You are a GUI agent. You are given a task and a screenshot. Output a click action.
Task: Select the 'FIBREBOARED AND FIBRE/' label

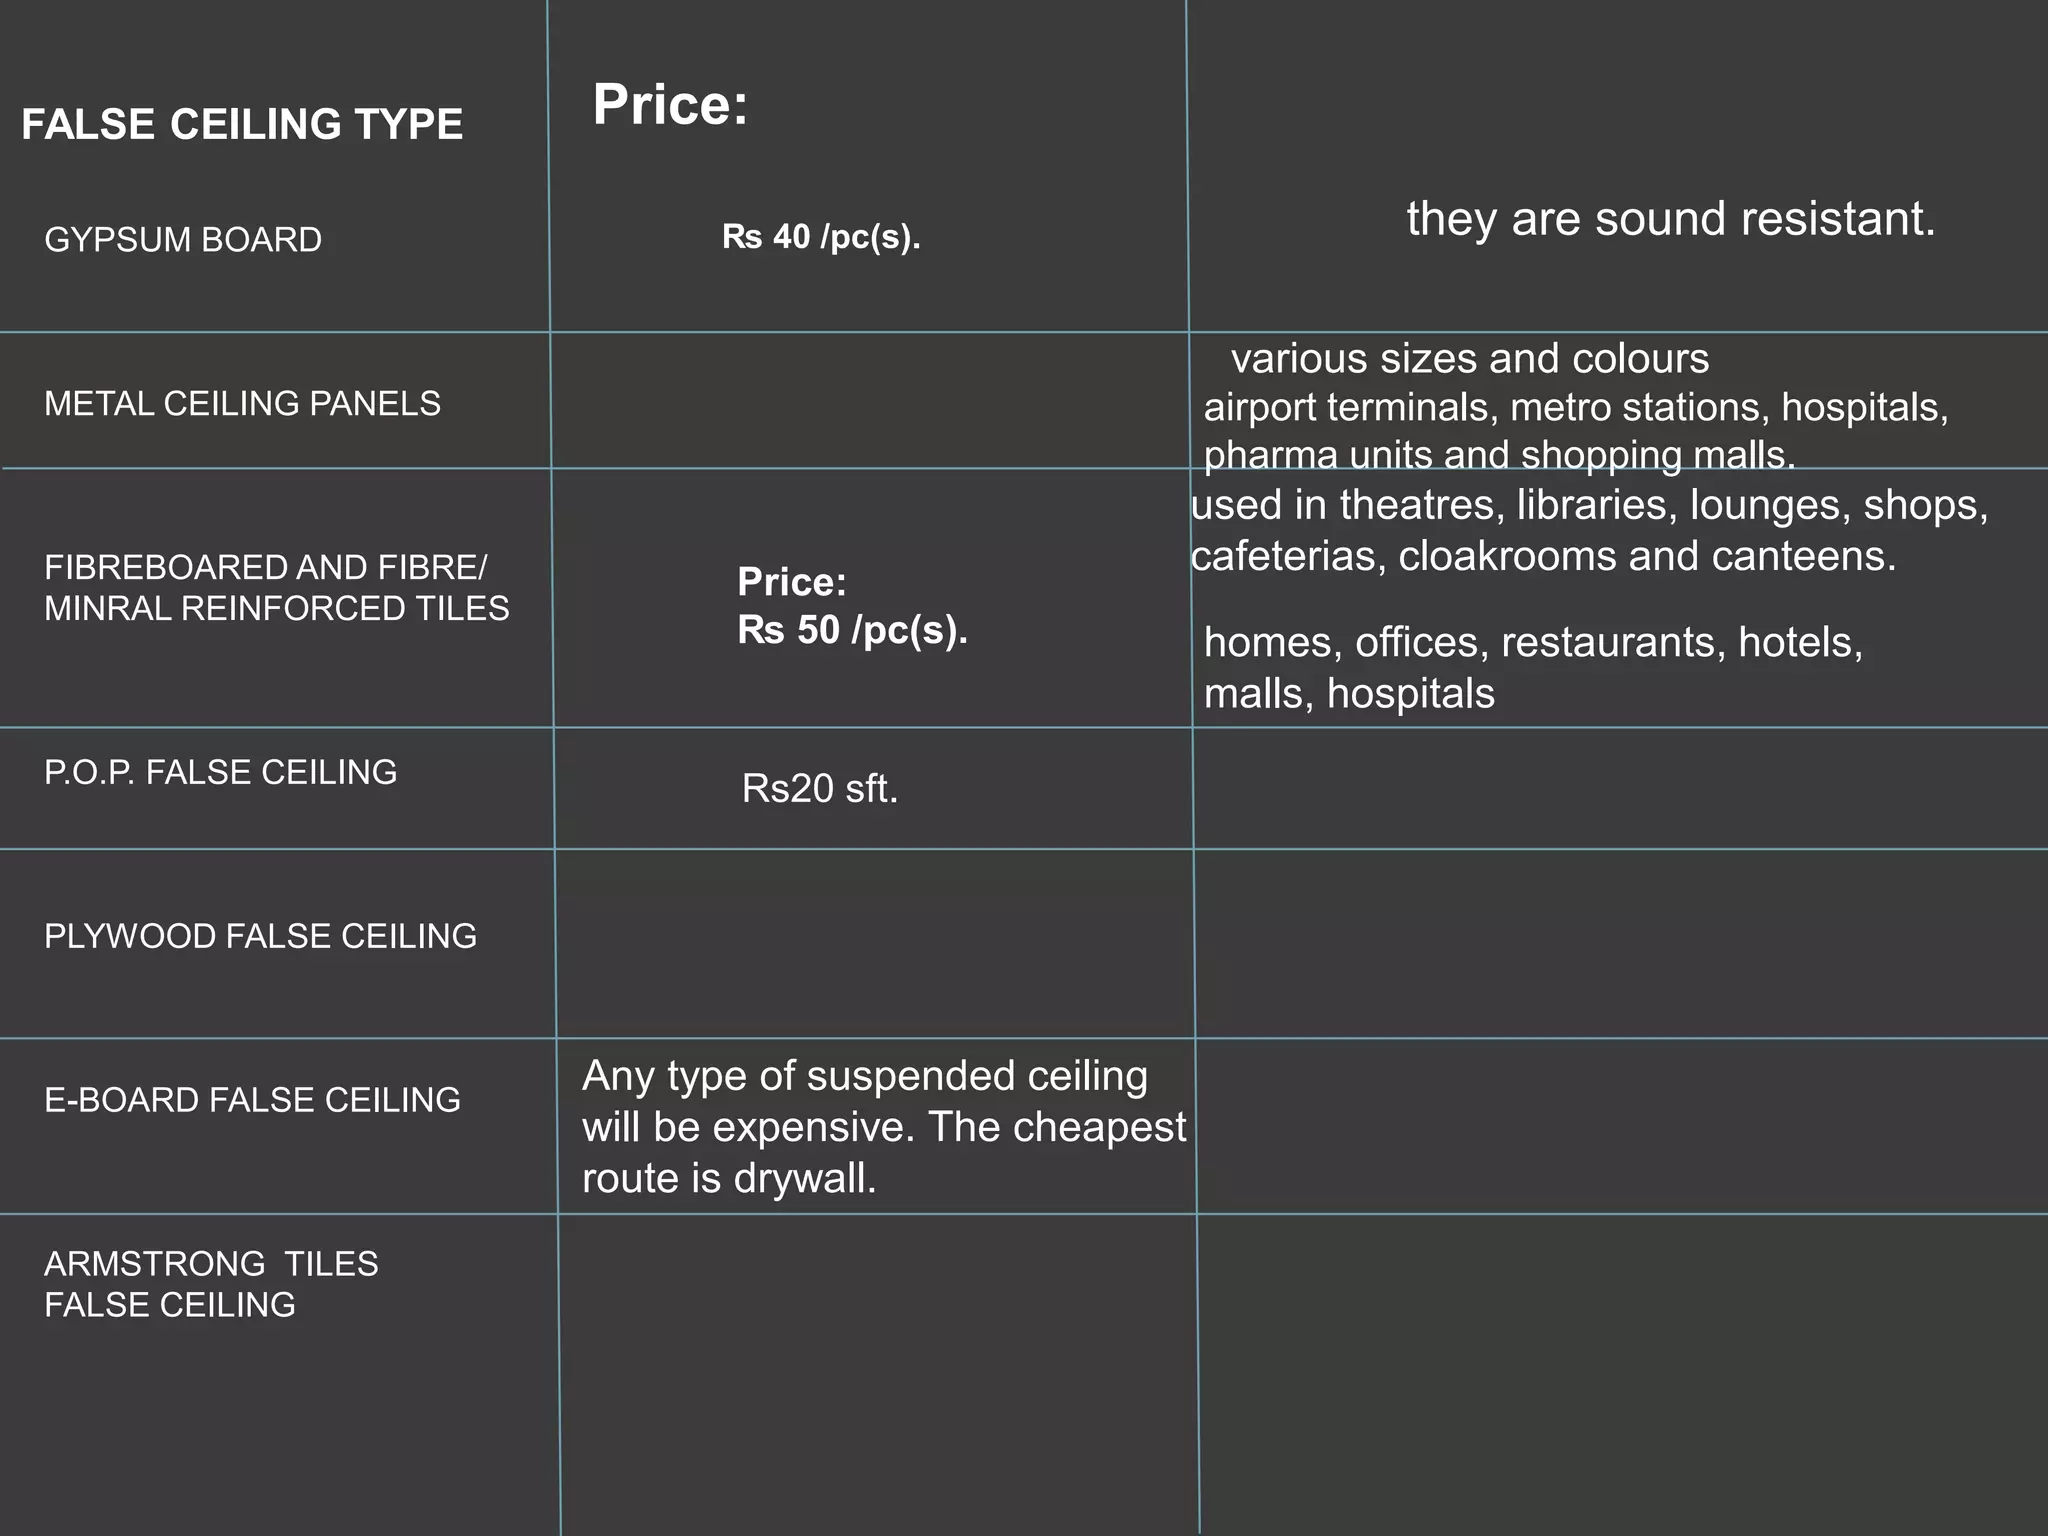[x=265, y=568]
